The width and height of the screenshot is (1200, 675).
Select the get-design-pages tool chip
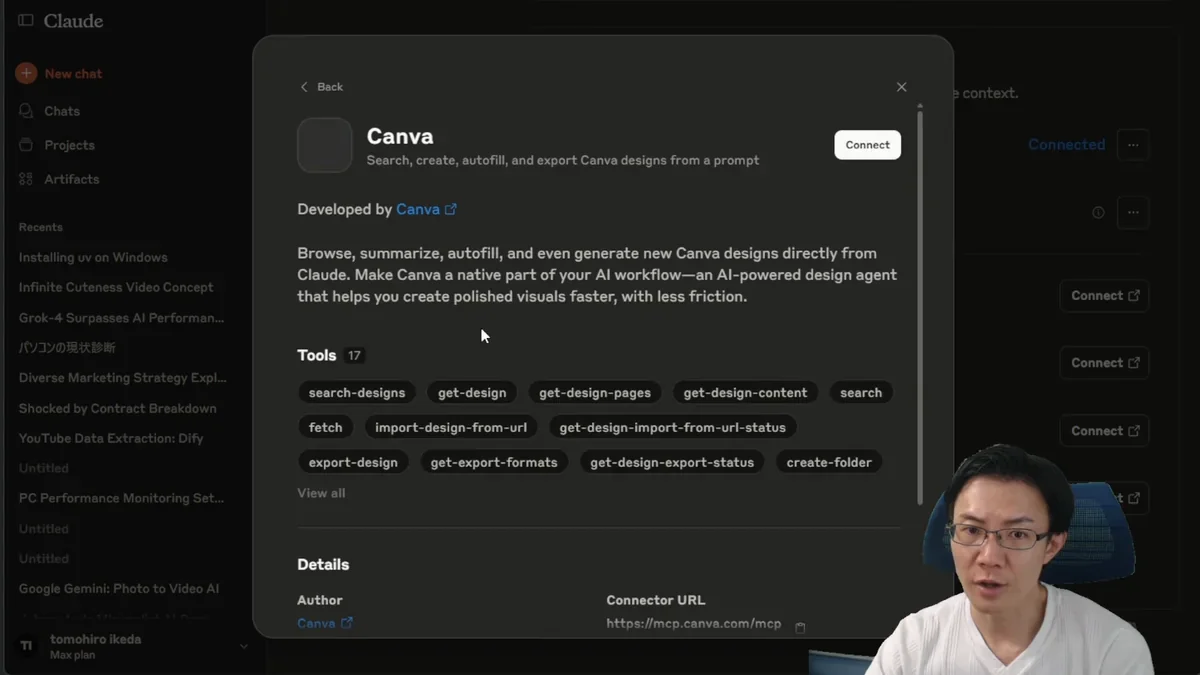pos(595,393)
